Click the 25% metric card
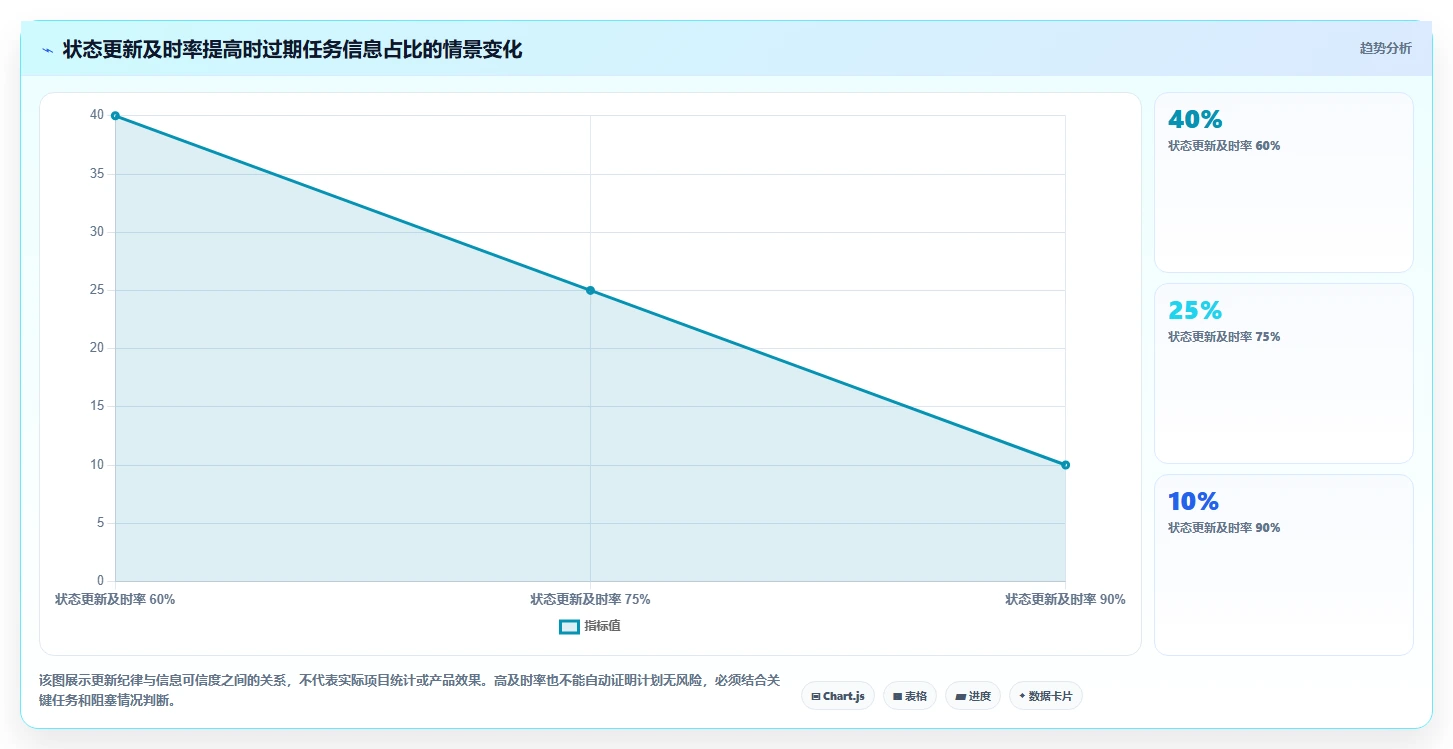Image resolution: width=1453 pixels, height=749 pixels. click(1284, 374)
